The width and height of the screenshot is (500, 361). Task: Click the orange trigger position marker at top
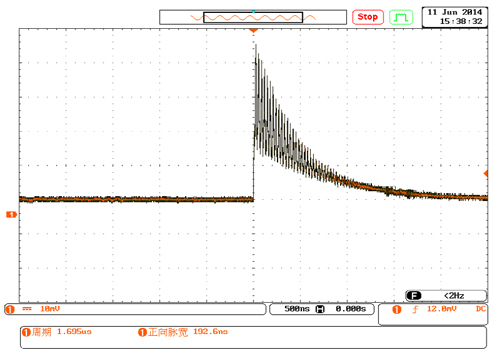253,31
